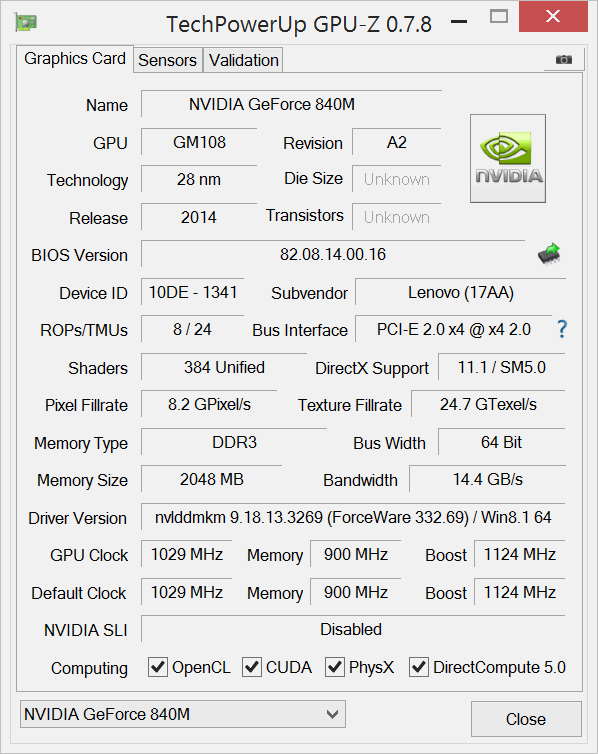The image size is (598, 754).
Task: Click the Default Clock row Boost 1124 MHz
Action: [520, 592]
